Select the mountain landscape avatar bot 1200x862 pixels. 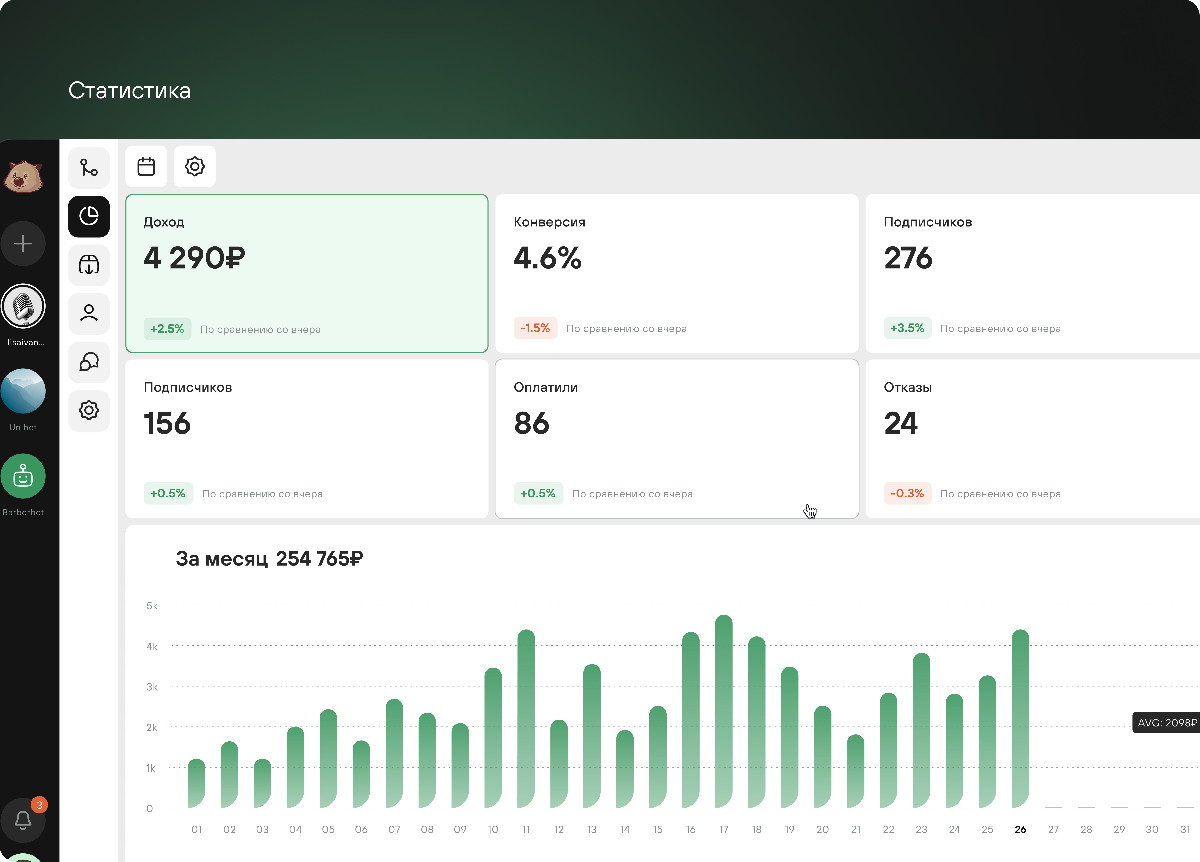[x=23, y=391]
